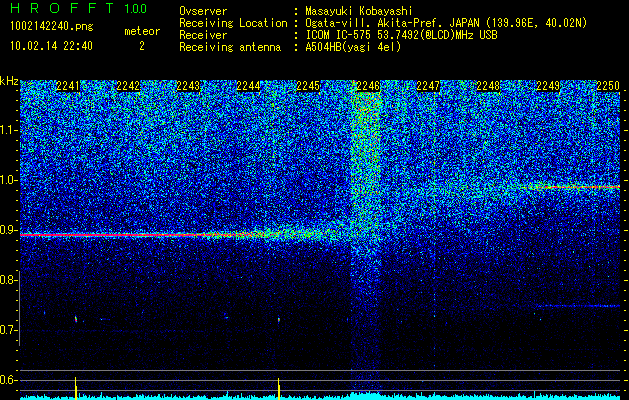Screen dimensions: 629x400
Task: Click the ICOM IC-575 receiver frequency text
Action: [x=401, y=35]
